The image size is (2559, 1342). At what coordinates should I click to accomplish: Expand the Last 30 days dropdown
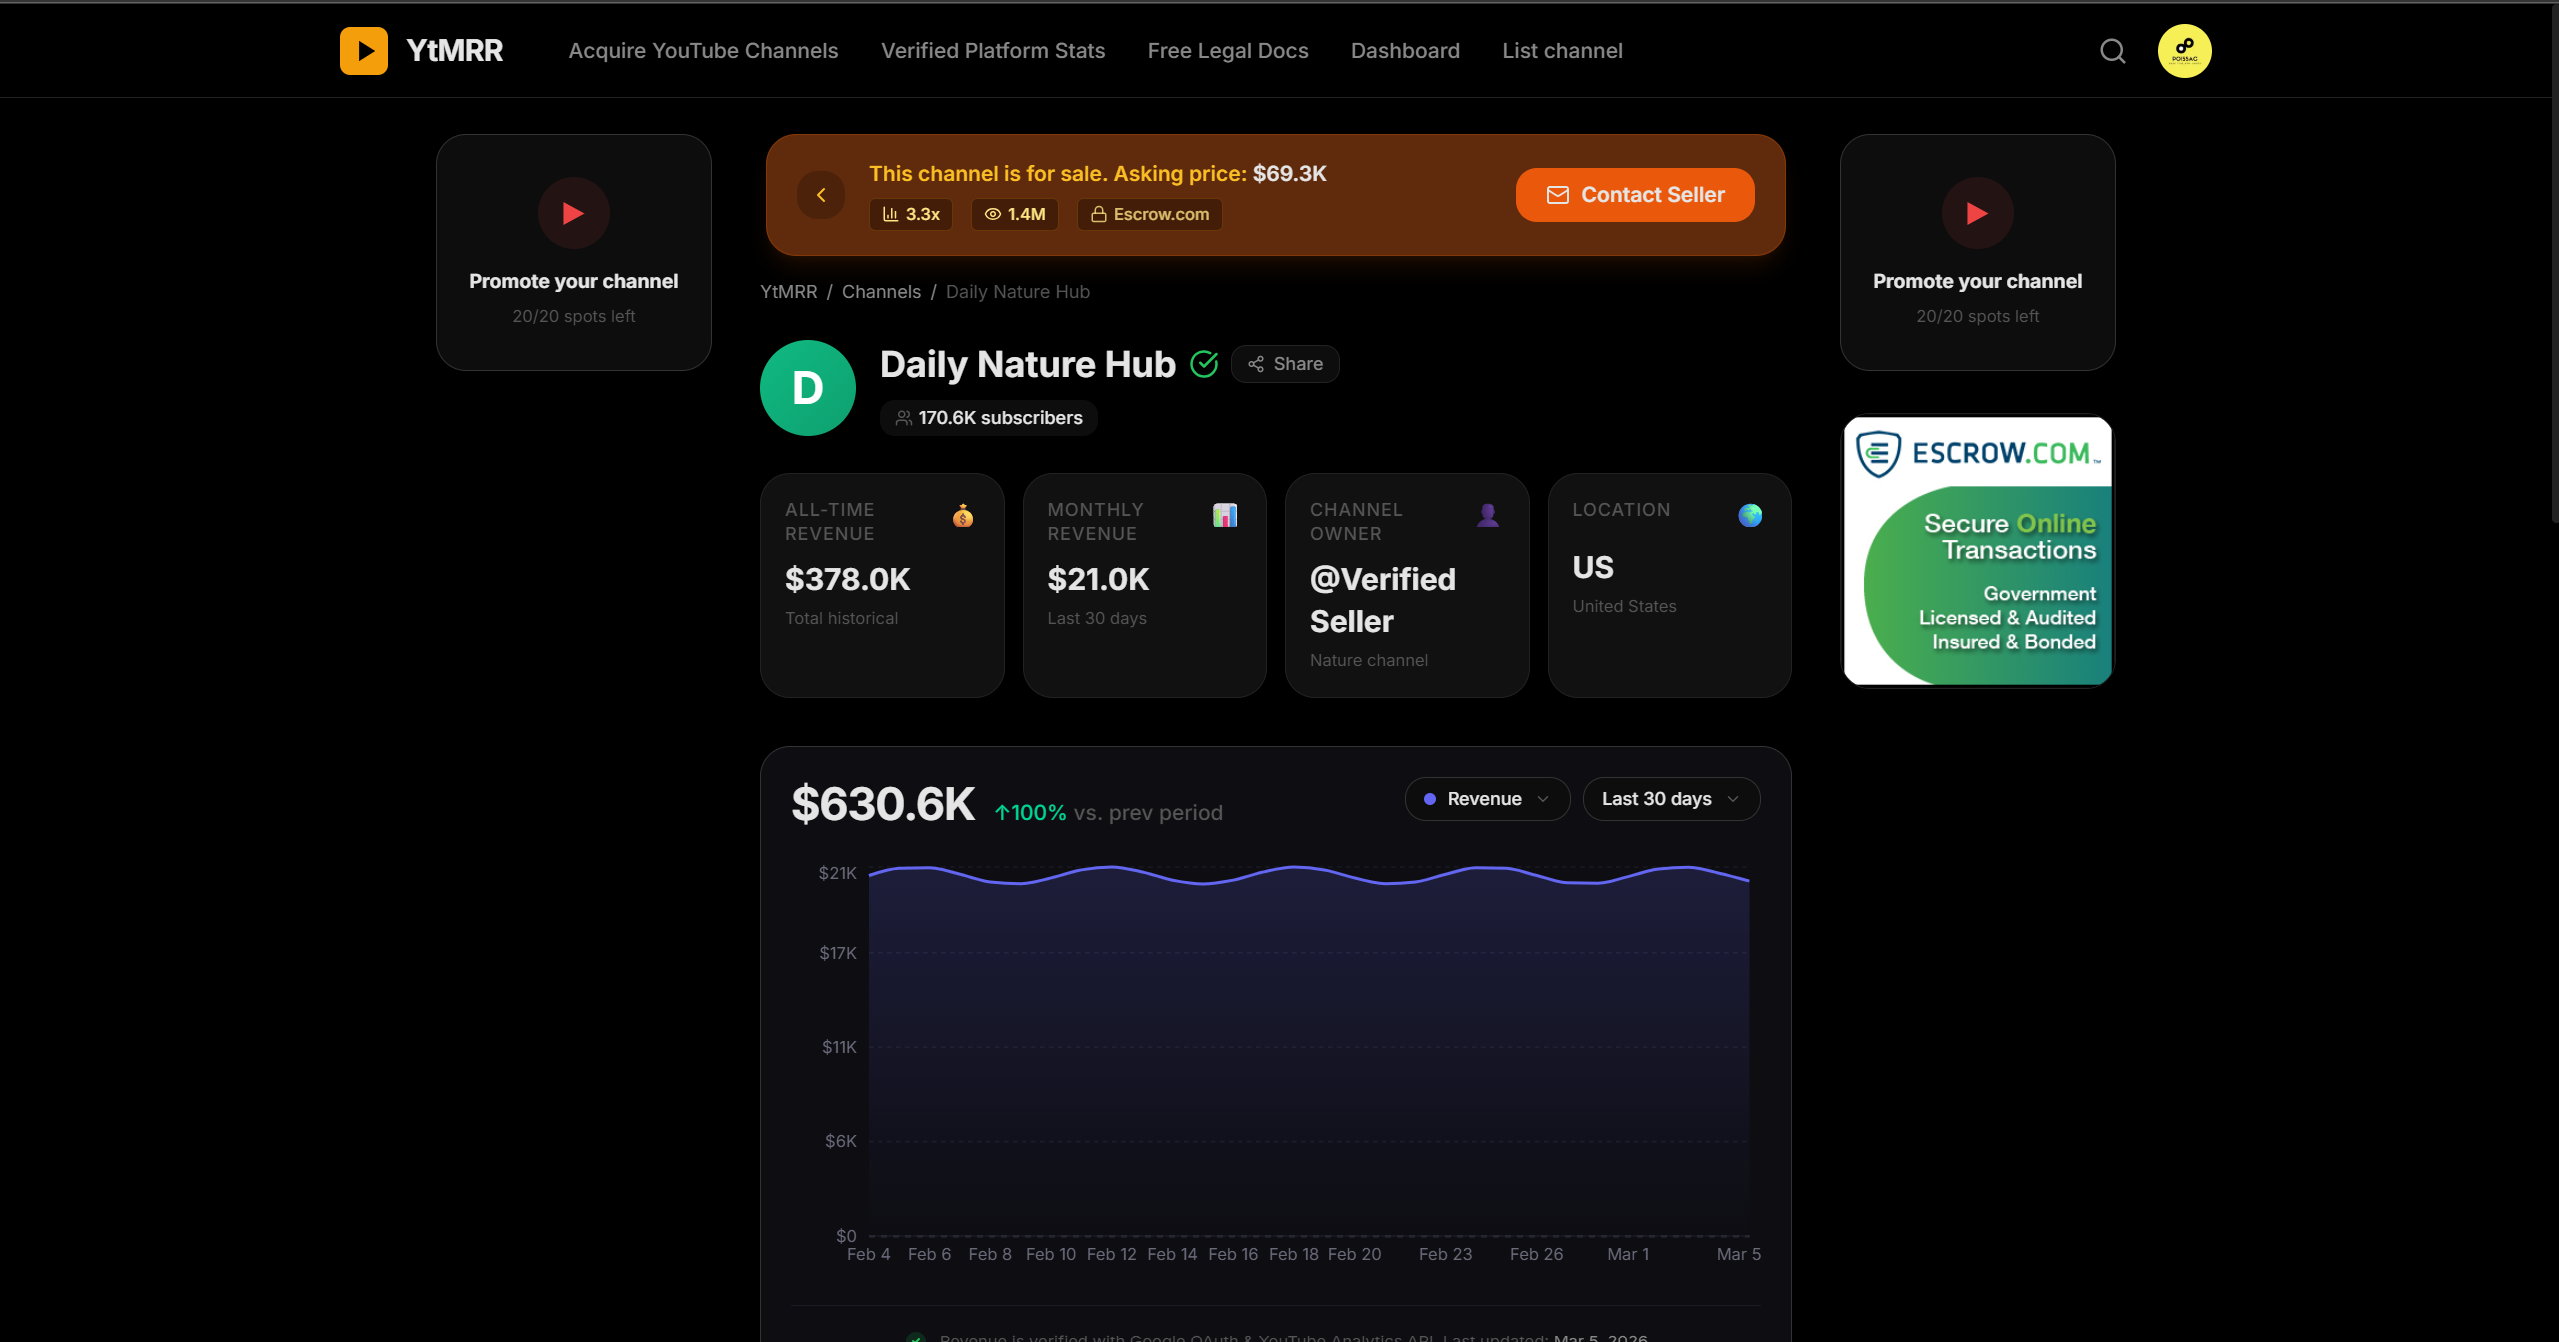[1670, 799]
